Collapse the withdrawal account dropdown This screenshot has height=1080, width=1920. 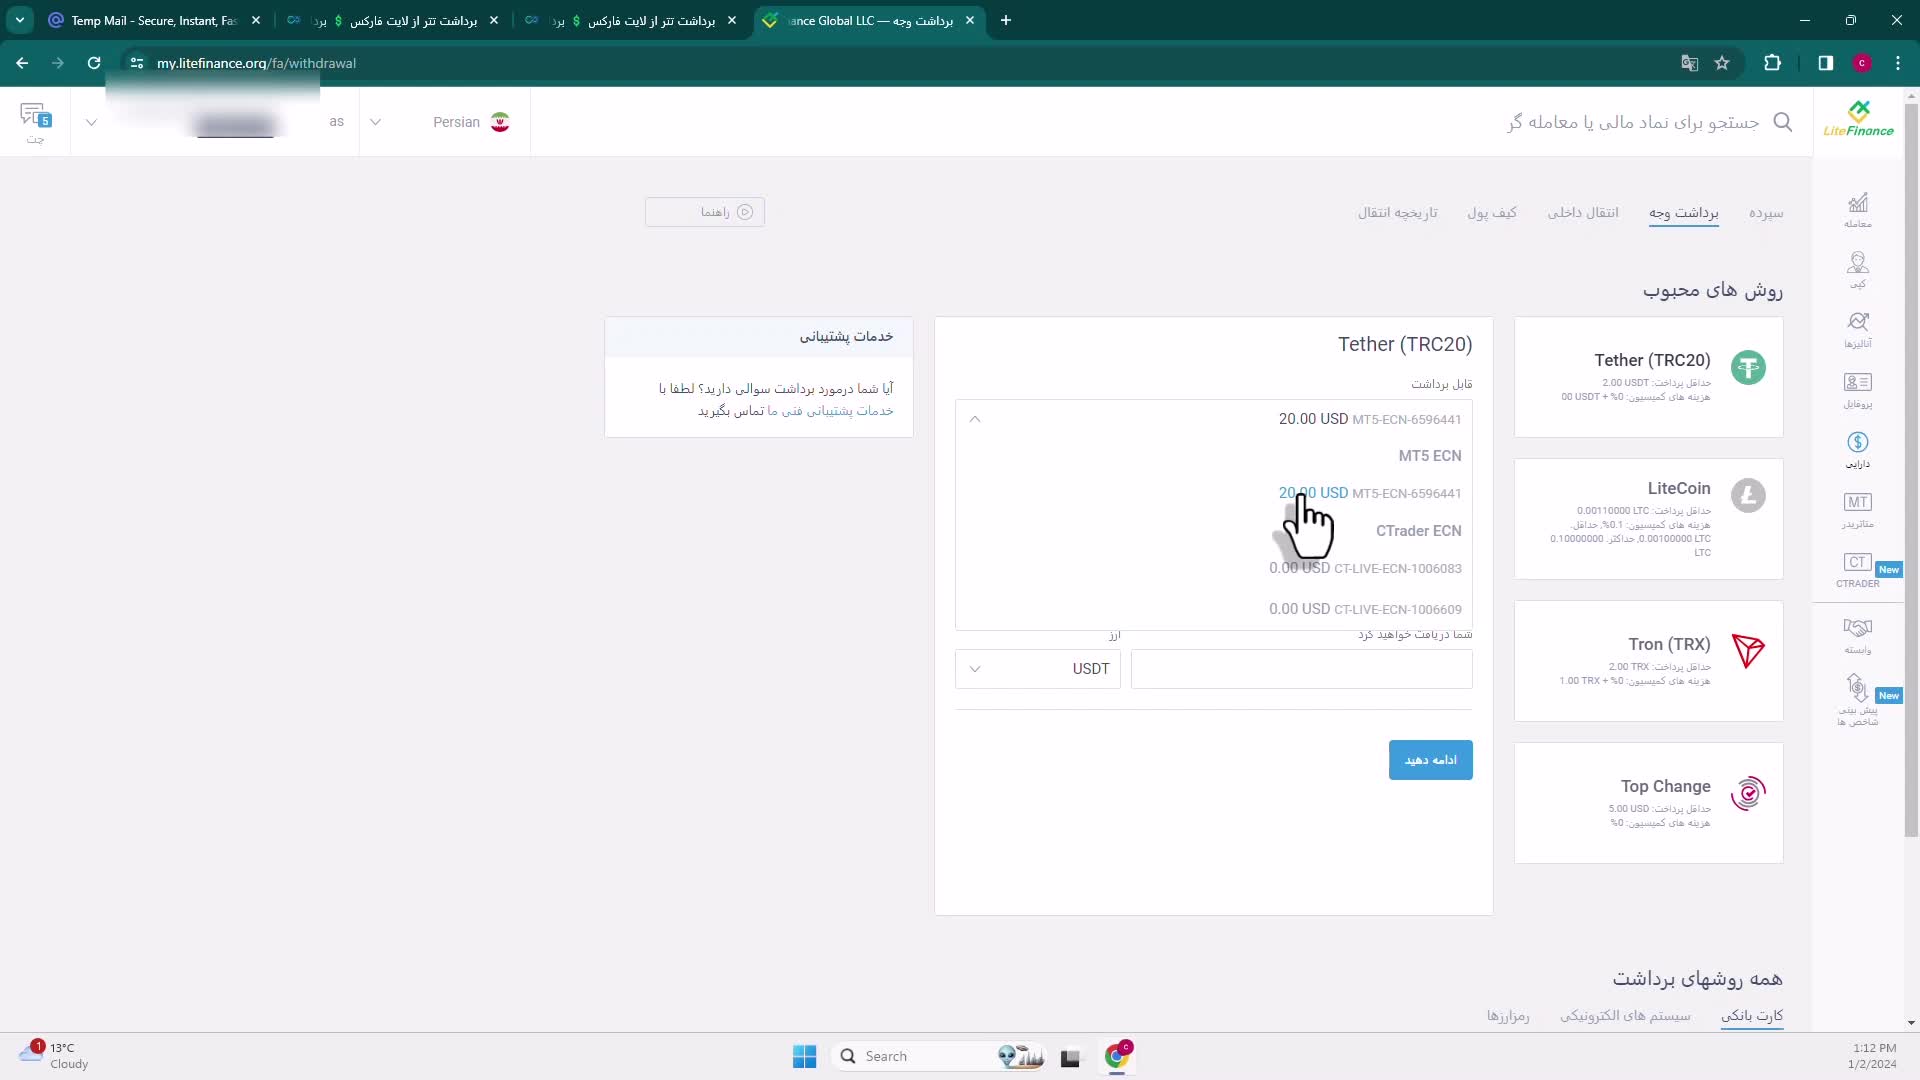(975, 419)
